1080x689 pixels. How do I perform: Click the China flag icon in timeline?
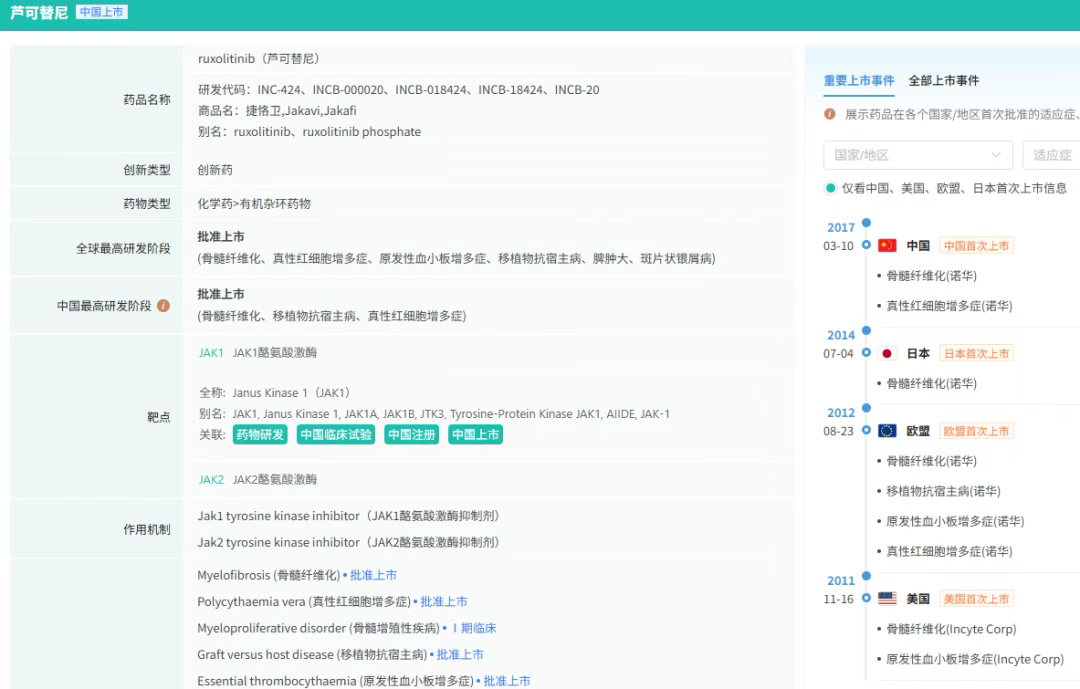pyautogui.click(x=887, y=246)
